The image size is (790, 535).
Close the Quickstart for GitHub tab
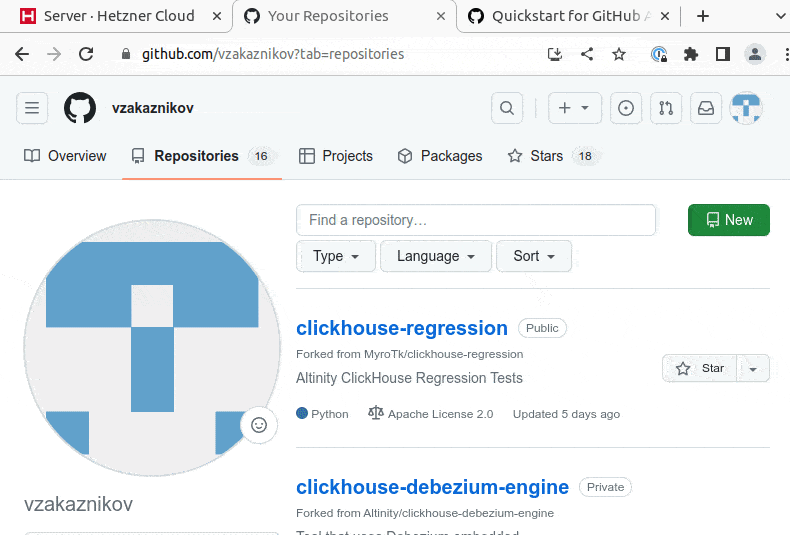[x=665, y=16]
